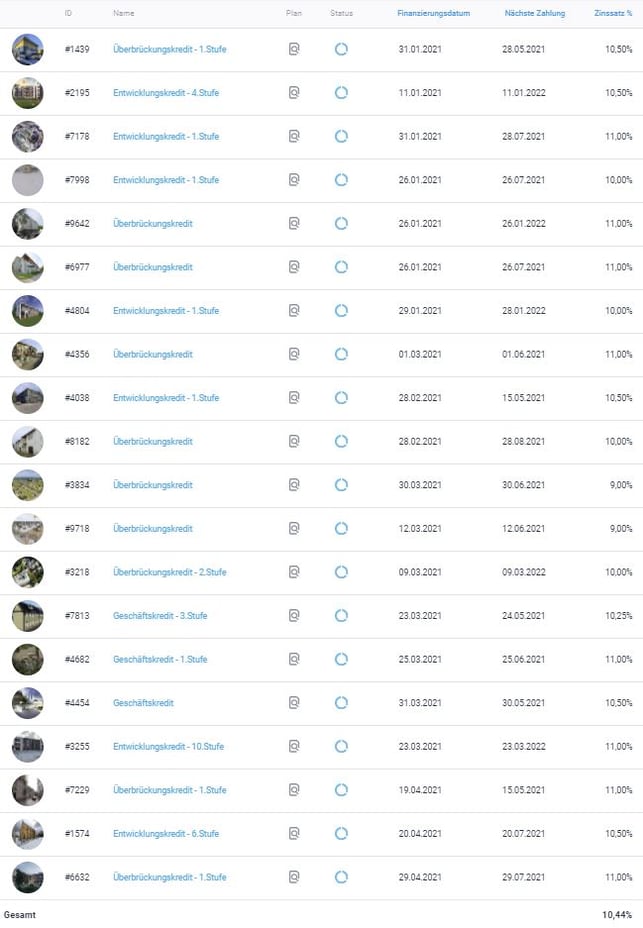Open the plan icon for loan #7178
The width and height of the screenshot is (643, 928).
(294, 136)
